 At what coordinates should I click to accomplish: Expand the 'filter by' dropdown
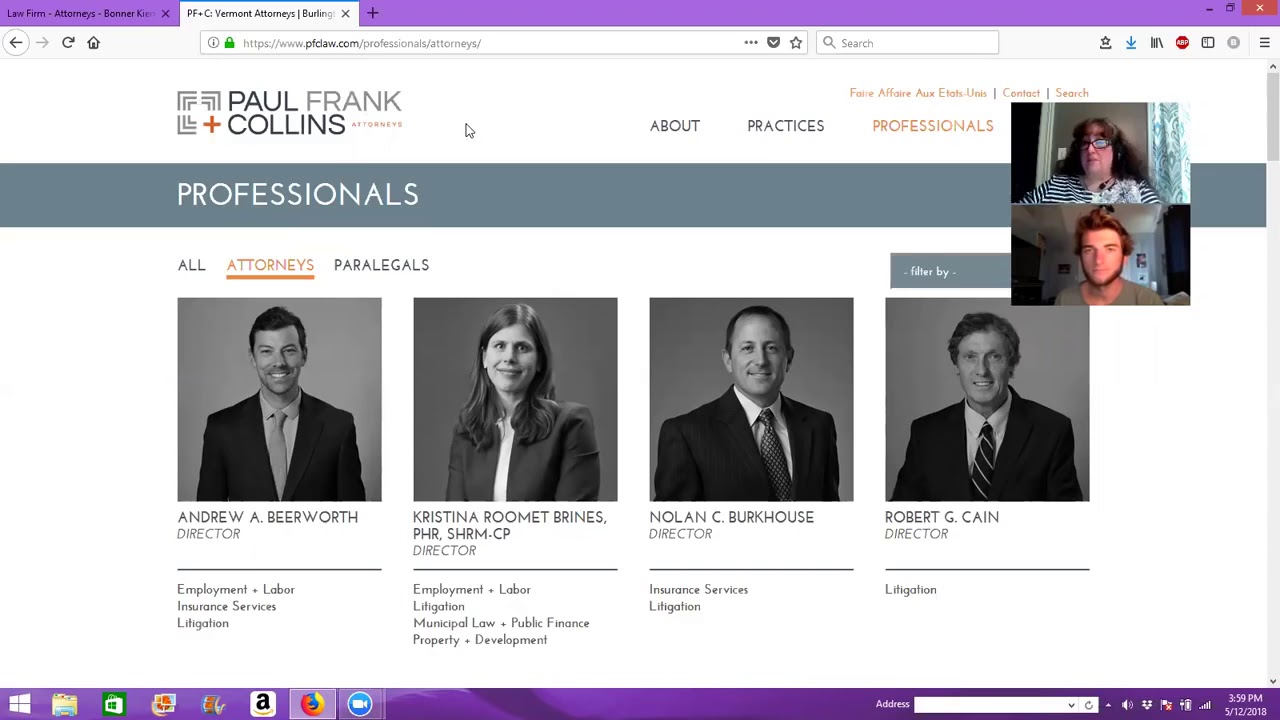950,271
